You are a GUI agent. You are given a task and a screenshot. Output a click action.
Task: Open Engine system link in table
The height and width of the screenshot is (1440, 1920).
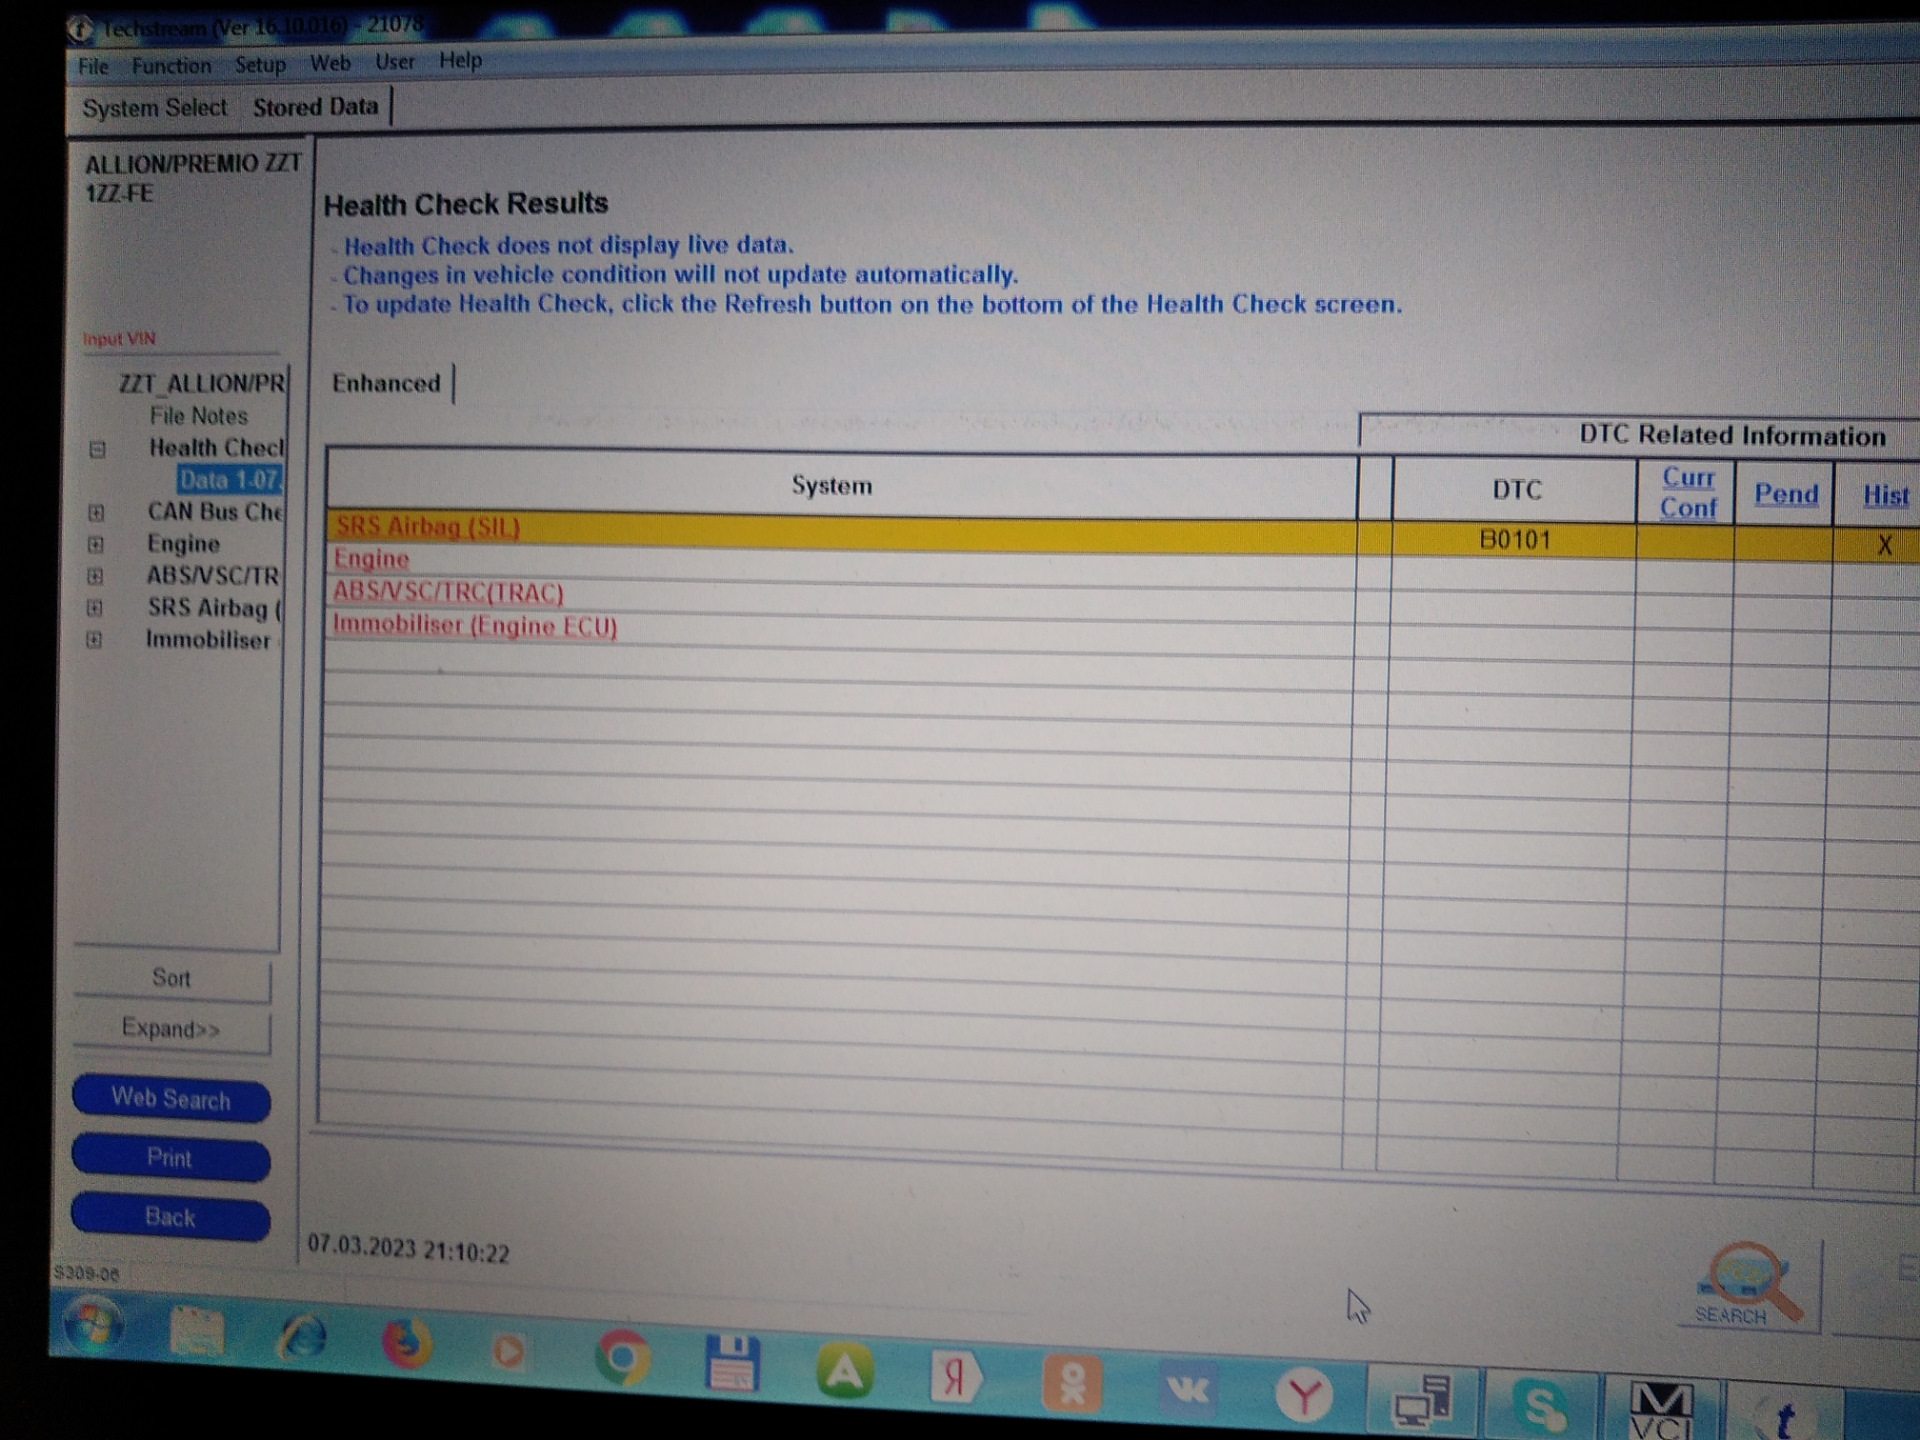[371, 559]
